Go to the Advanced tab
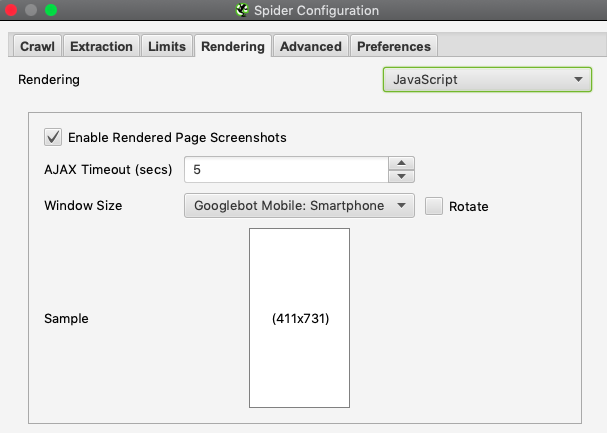The image size is (607, 433). pos(310,46)
